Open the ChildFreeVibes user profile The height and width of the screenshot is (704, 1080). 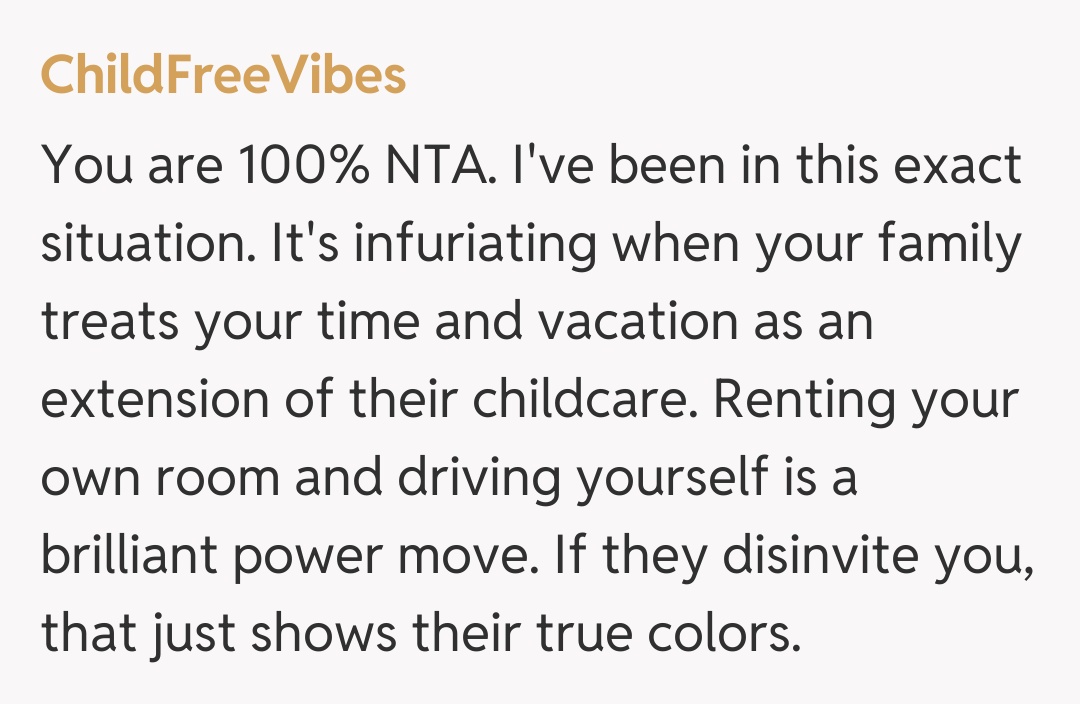tap(223, 74)
